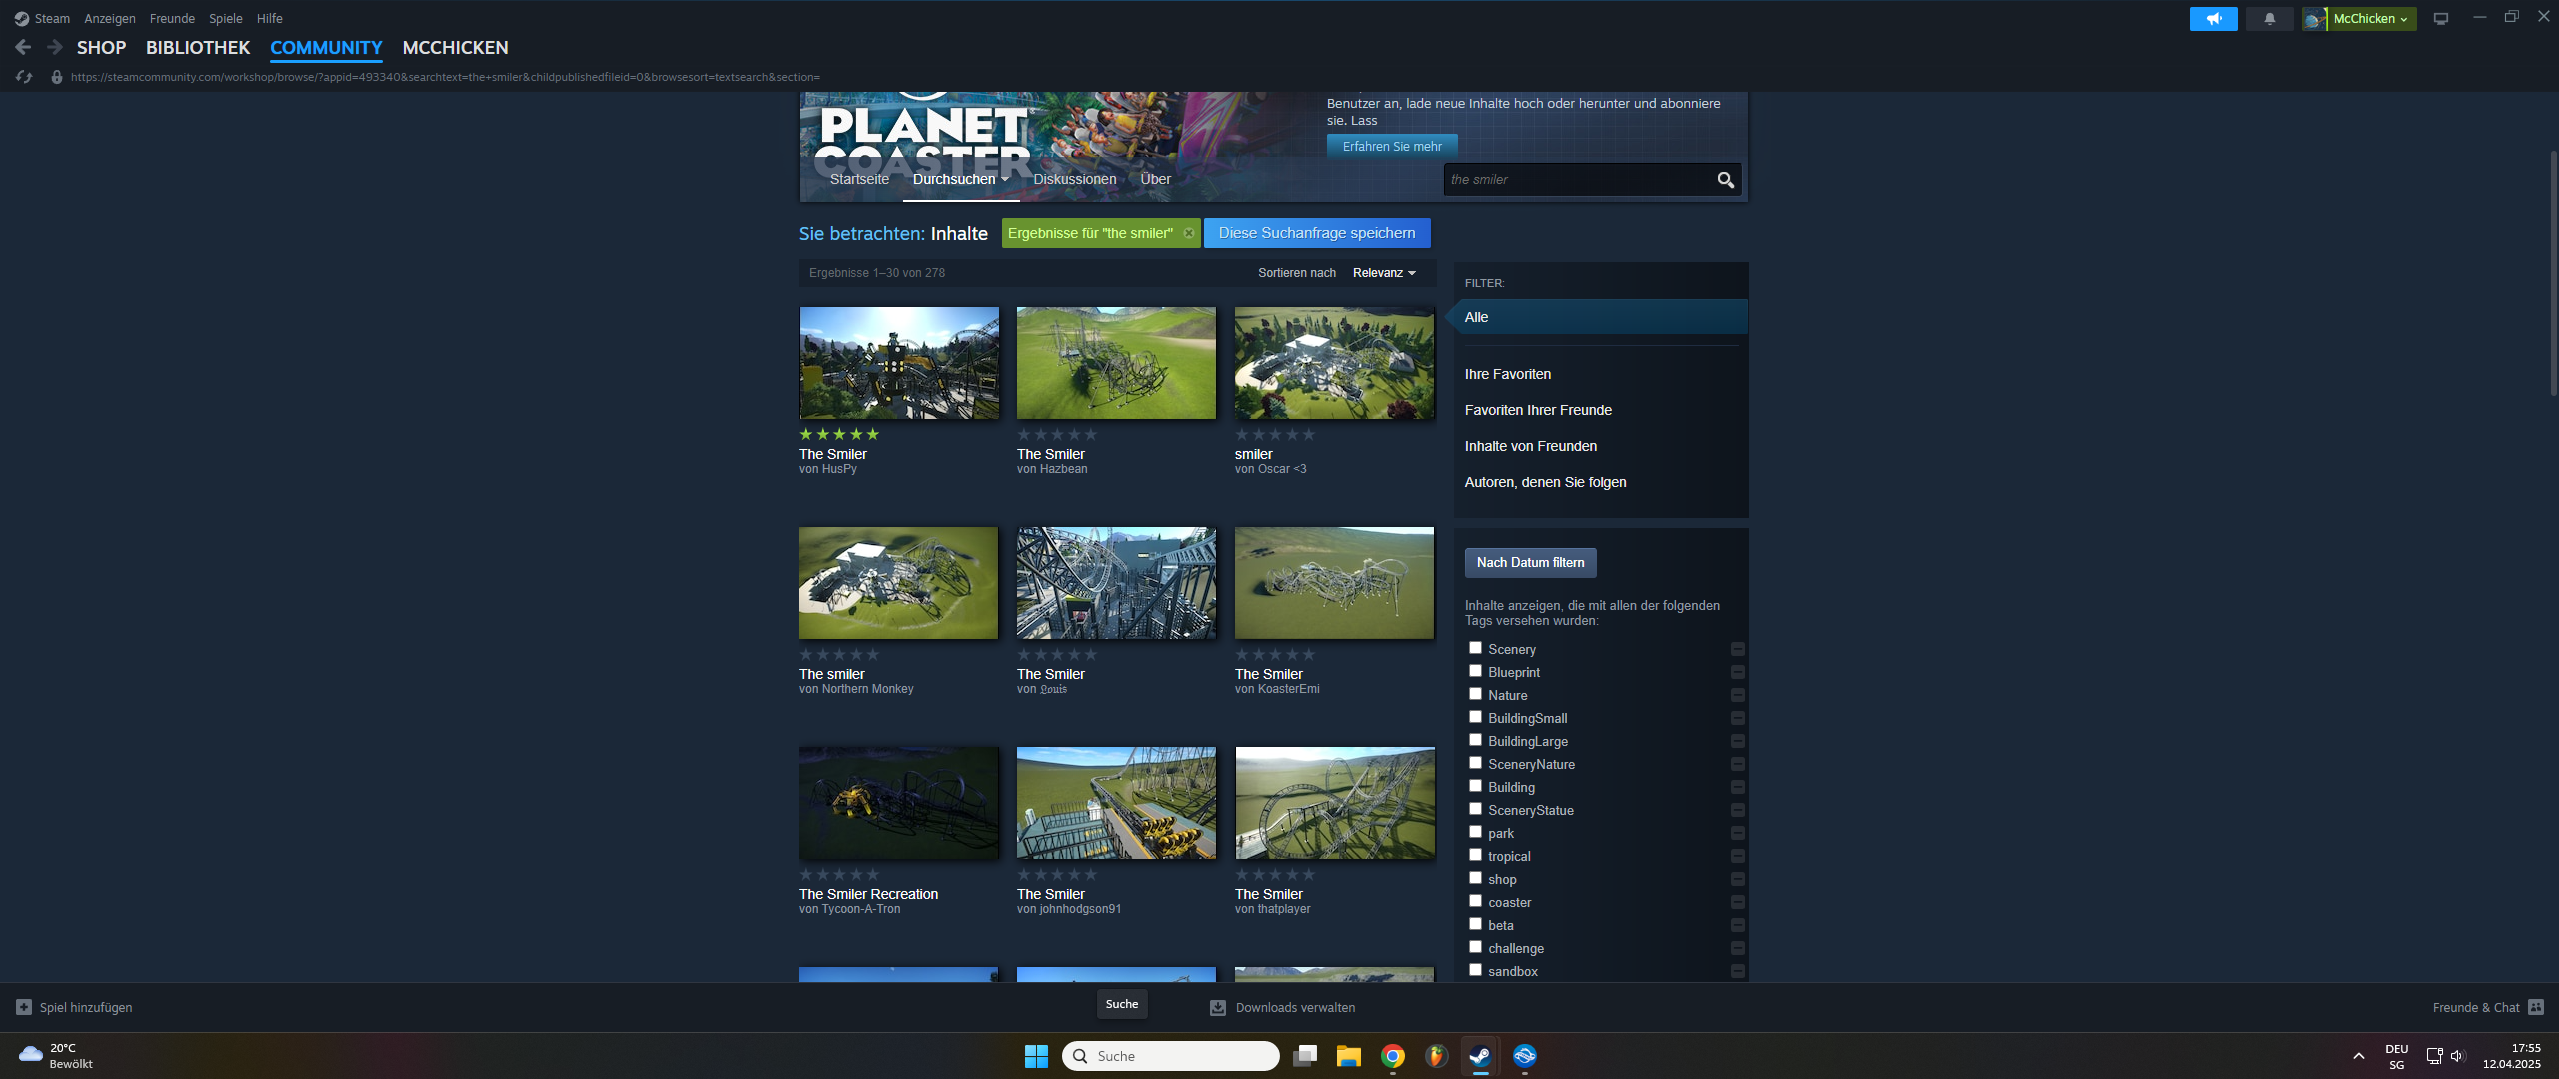Exclude the coaster tag with the minus icon

tap(1737, 902)
